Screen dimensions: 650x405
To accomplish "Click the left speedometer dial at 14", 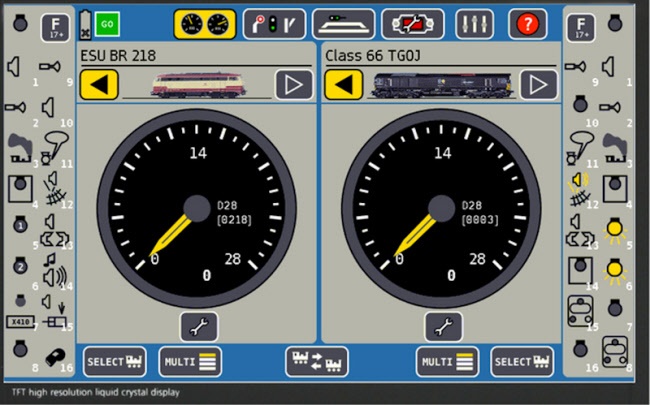I will tap(198, 153).
